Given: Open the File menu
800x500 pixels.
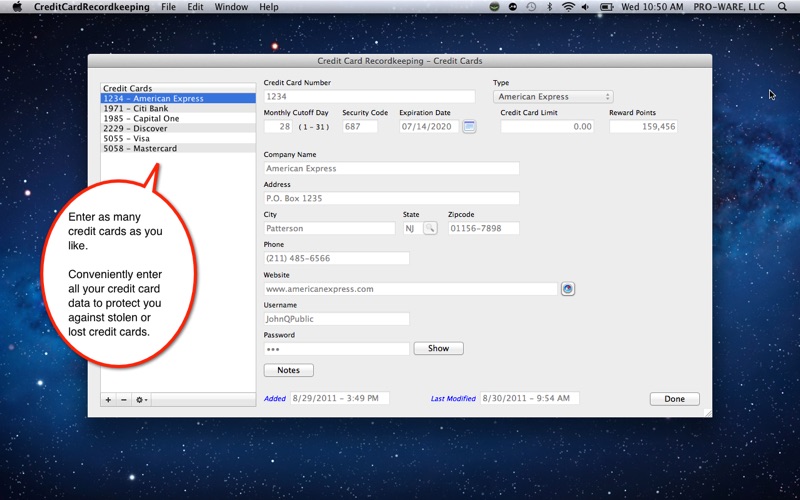Looking at the screenshot, I should point(168,7).
